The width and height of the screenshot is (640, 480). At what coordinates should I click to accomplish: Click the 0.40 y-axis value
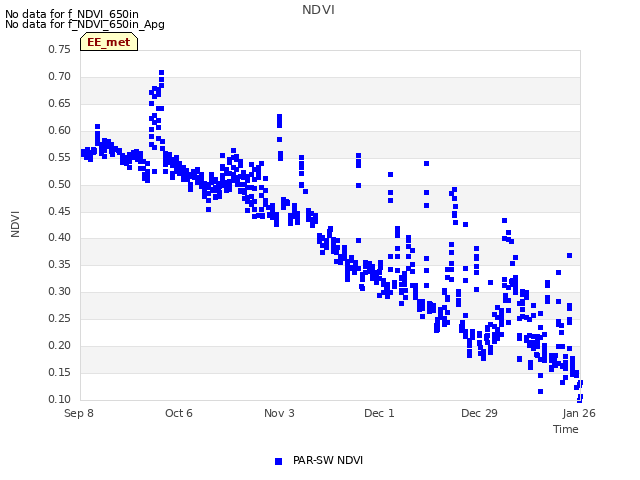[60, 237]
